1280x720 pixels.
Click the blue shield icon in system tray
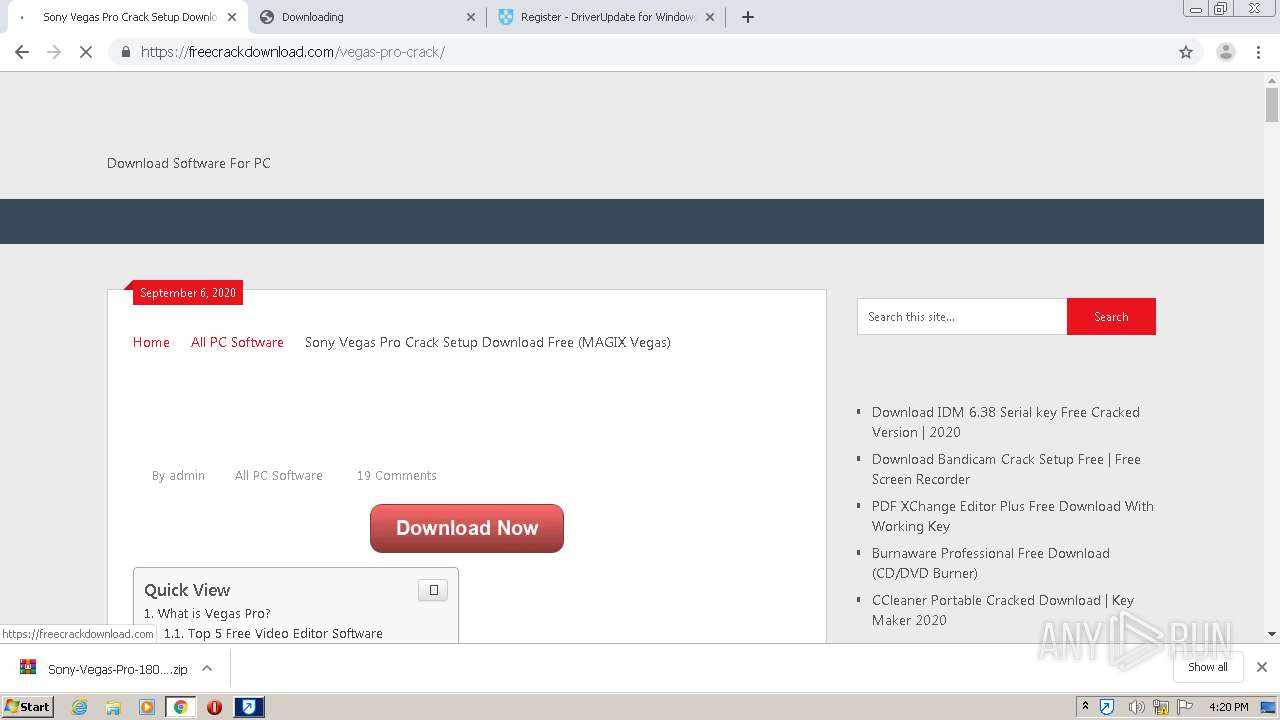tap(1107, 707)
